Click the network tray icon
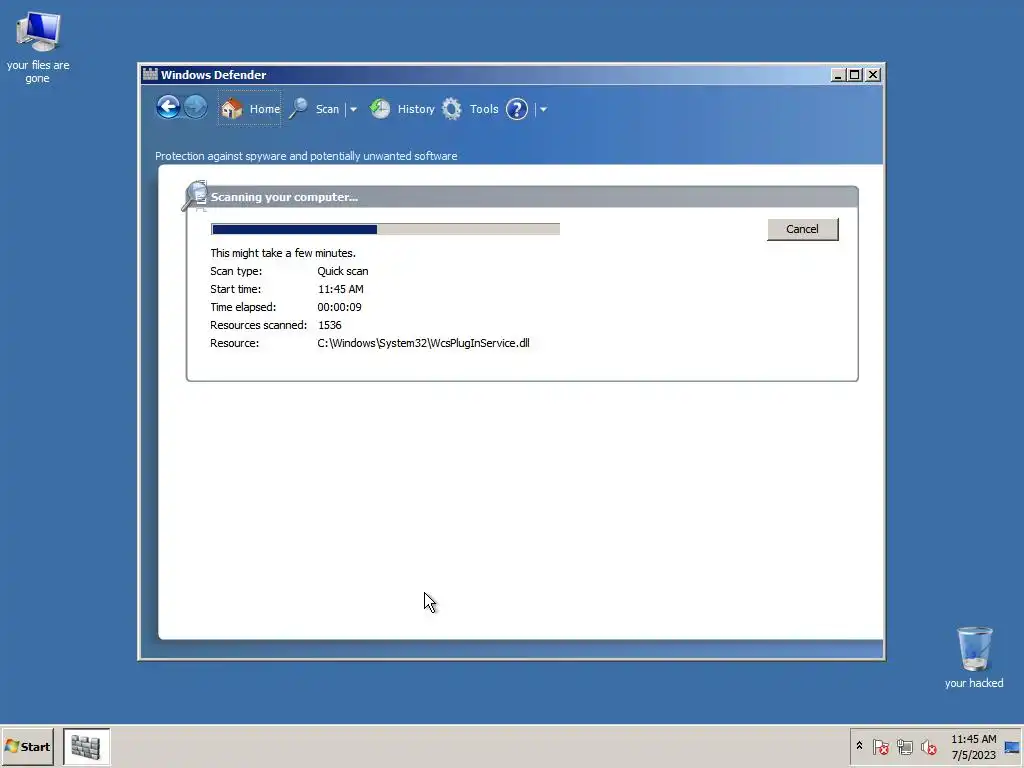 click(904, 746)
